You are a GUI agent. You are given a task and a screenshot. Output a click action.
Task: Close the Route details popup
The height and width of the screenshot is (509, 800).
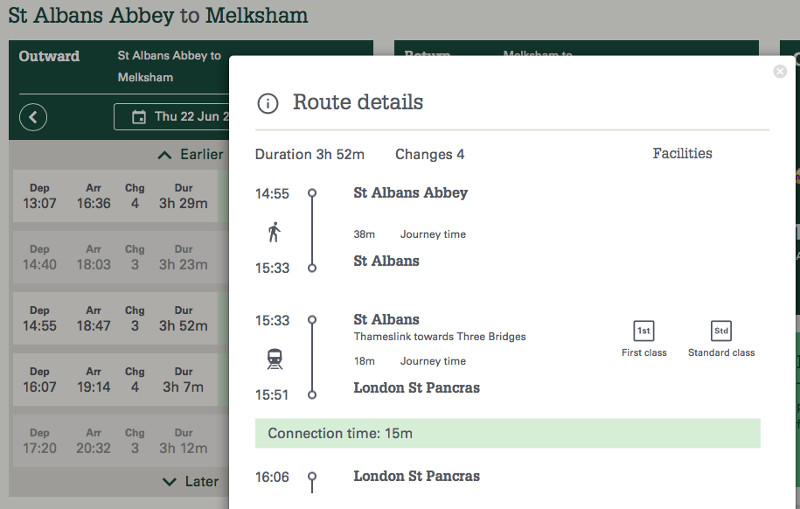(x=780, y=72)
